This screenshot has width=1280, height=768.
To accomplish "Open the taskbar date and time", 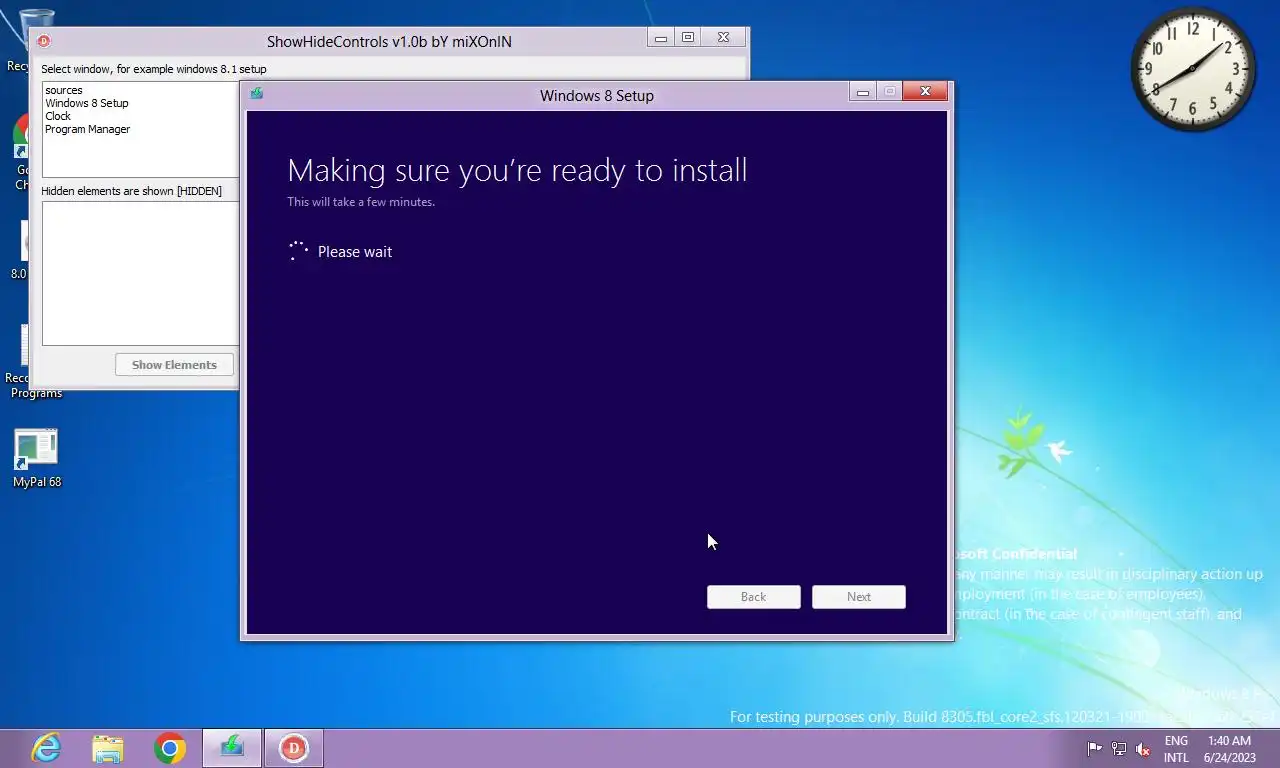I will click(1229, 749).
